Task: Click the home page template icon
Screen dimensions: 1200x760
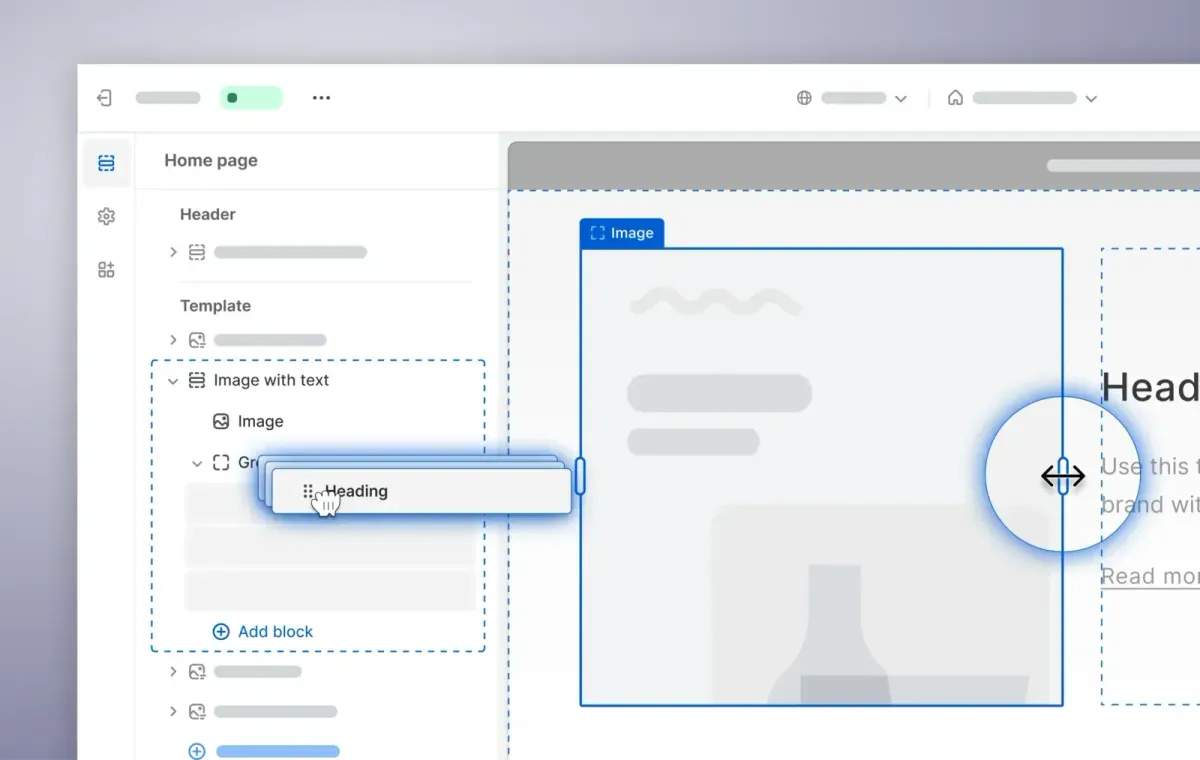Action: tap(956, 98)
